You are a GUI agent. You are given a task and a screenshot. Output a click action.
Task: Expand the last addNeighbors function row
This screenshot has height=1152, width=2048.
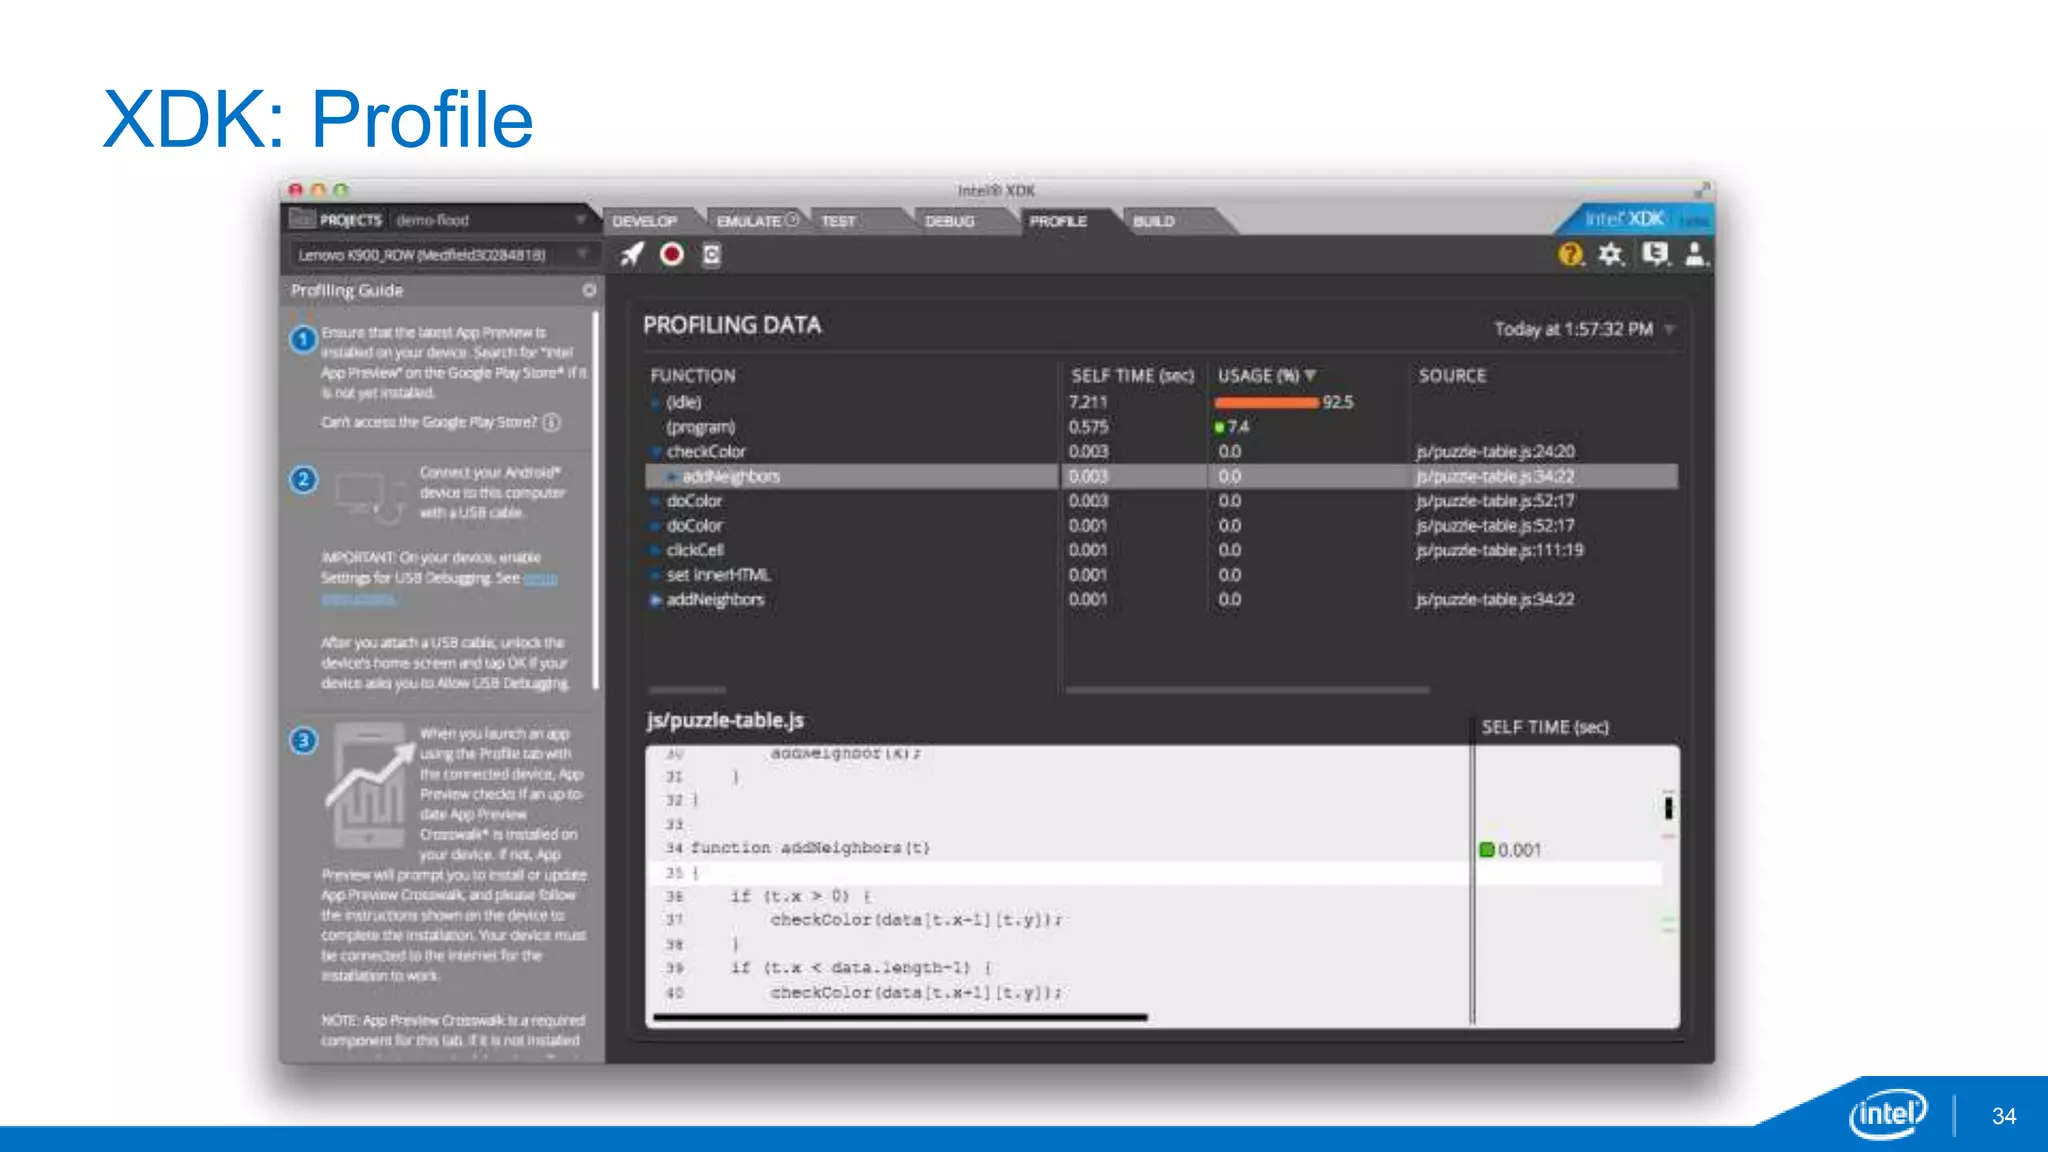pyautogui.click(x=655, y=600)
